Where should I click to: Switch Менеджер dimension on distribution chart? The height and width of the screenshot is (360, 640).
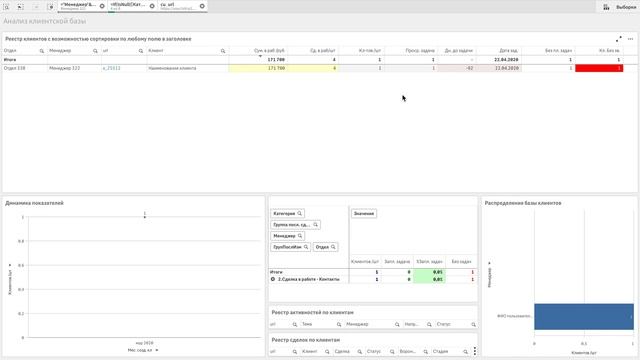click(489, 275)
